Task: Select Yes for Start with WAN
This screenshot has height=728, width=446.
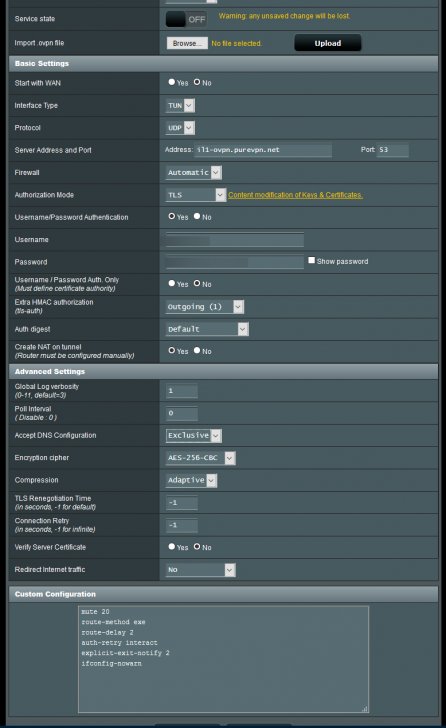Action: (x=172, y=82)
